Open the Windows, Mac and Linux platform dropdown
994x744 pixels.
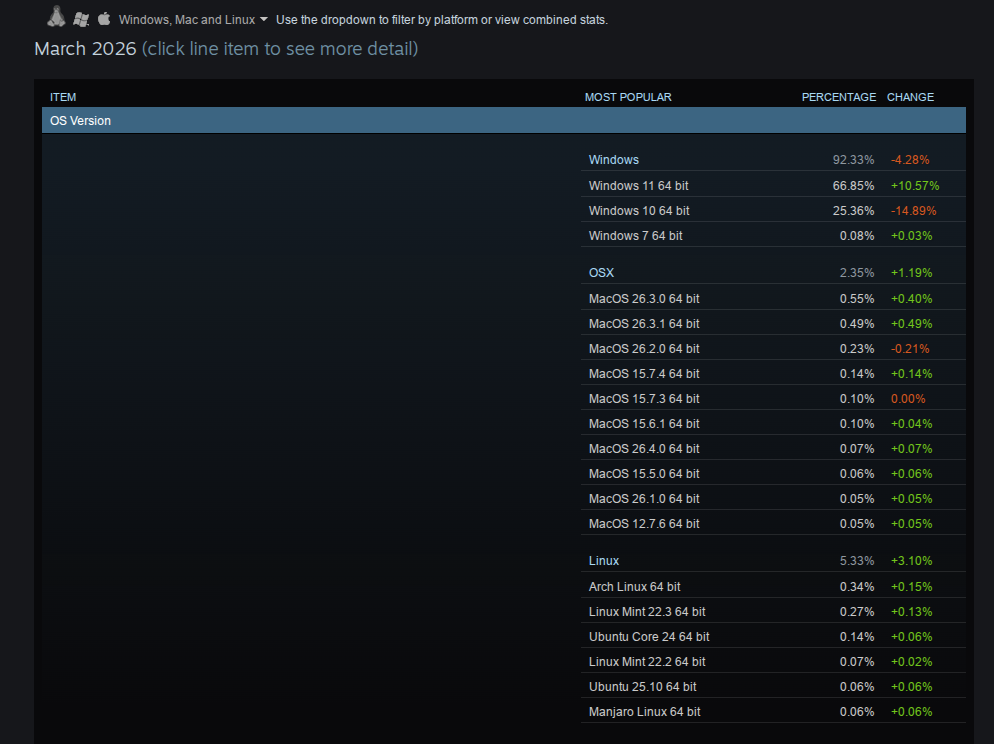click(193, 20)
